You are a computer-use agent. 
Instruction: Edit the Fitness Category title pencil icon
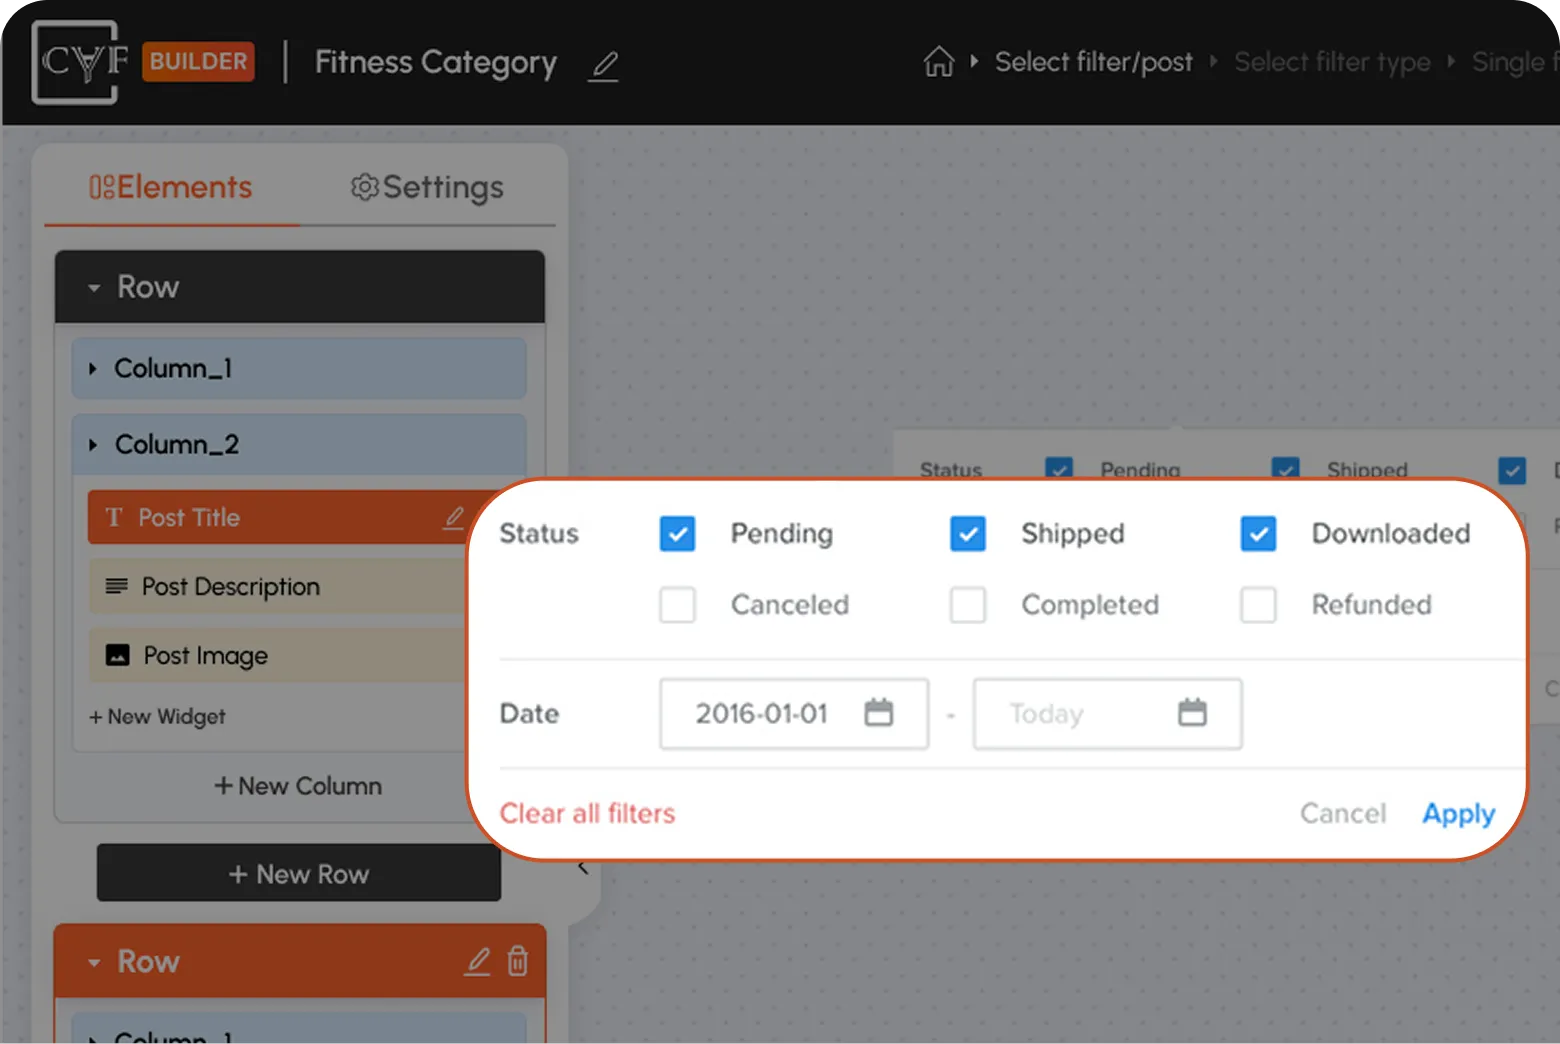(603, 66)
